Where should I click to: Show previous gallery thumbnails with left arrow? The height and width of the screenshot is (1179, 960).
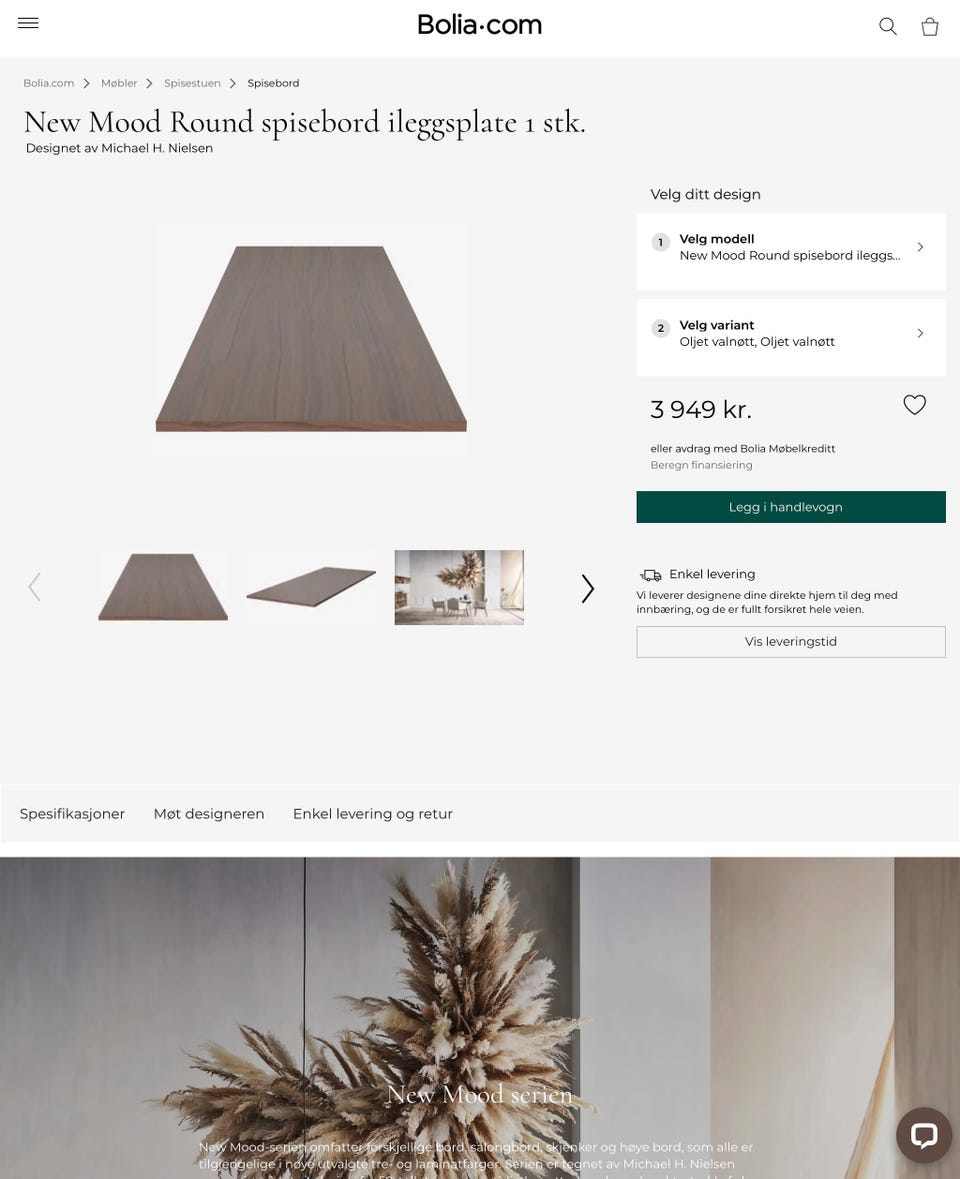tap(34, 586)
